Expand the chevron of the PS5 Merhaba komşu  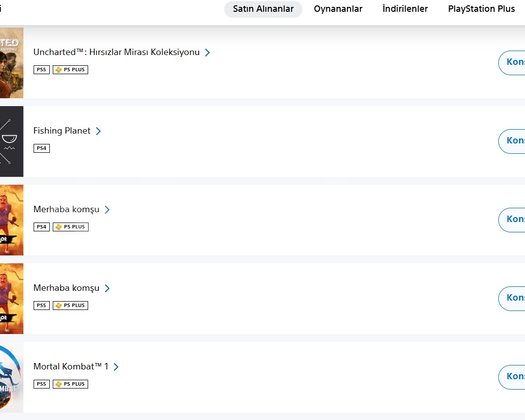pos(107,288)
